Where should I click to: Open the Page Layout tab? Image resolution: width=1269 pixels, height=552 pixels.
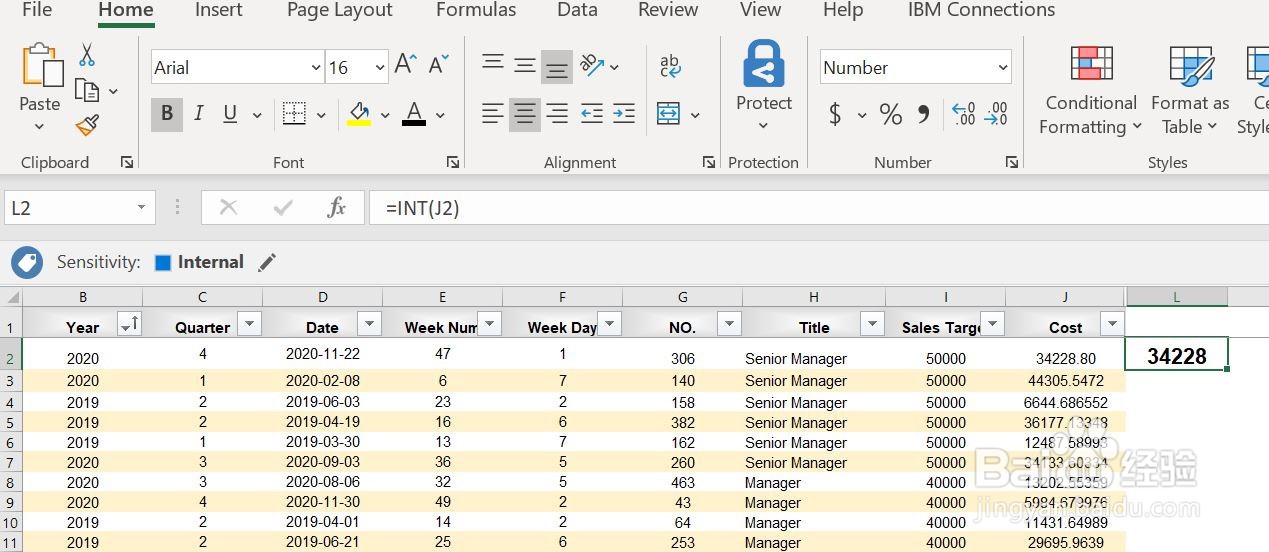point(339,11)
